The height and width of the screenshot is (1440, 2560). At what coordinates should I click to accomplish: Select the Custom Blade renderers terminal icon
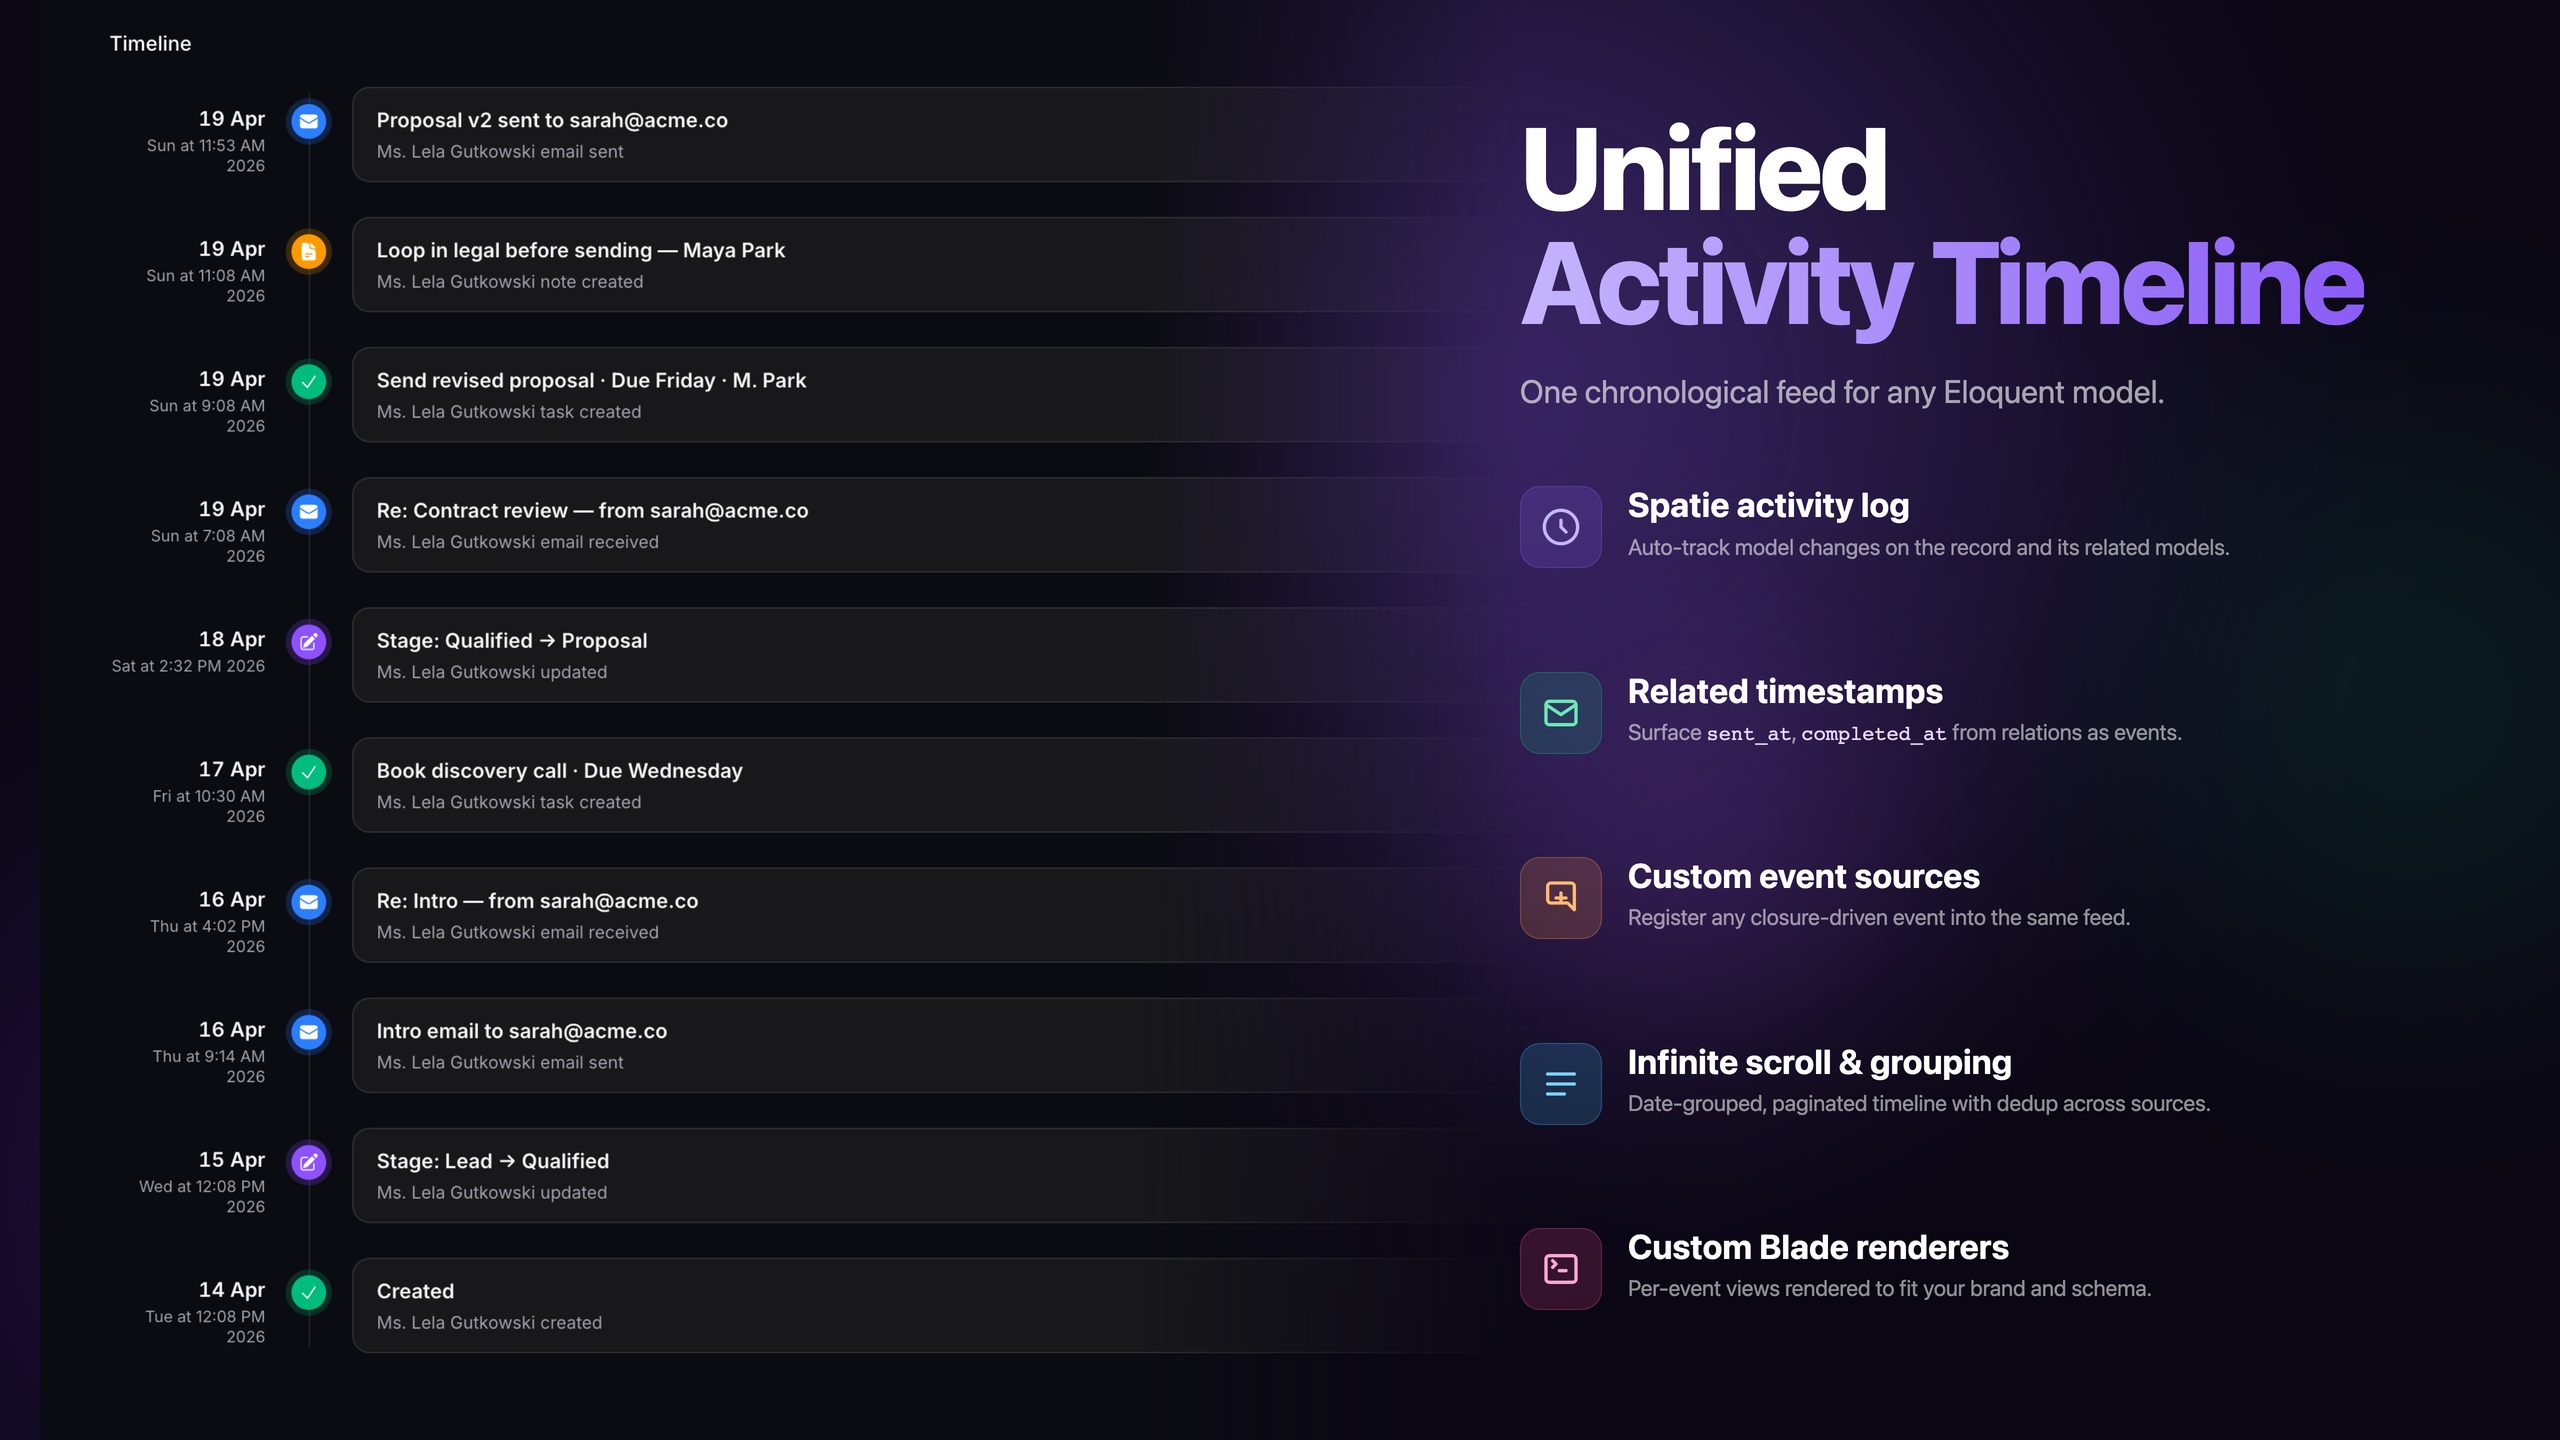tap(1559, 1268)
